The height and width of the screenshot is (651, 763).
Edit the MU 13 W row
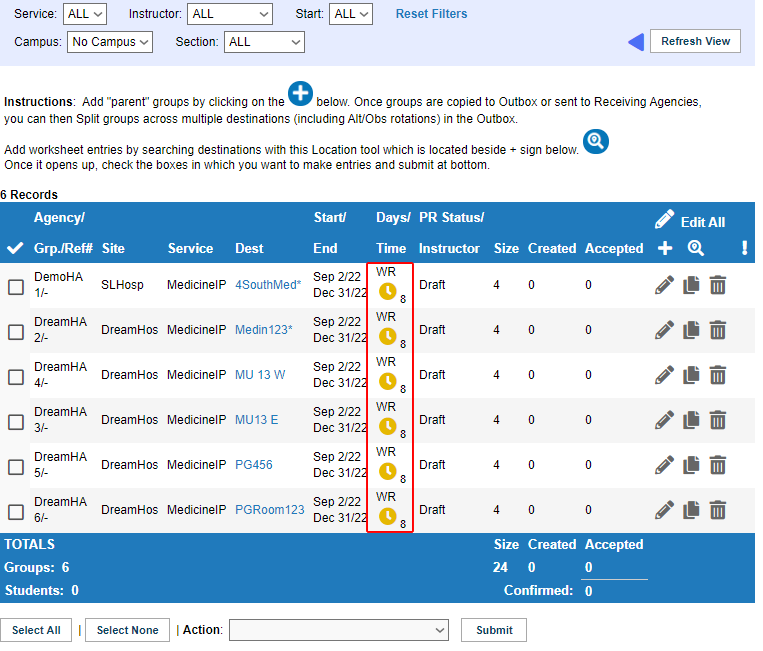tap(664, 375)
